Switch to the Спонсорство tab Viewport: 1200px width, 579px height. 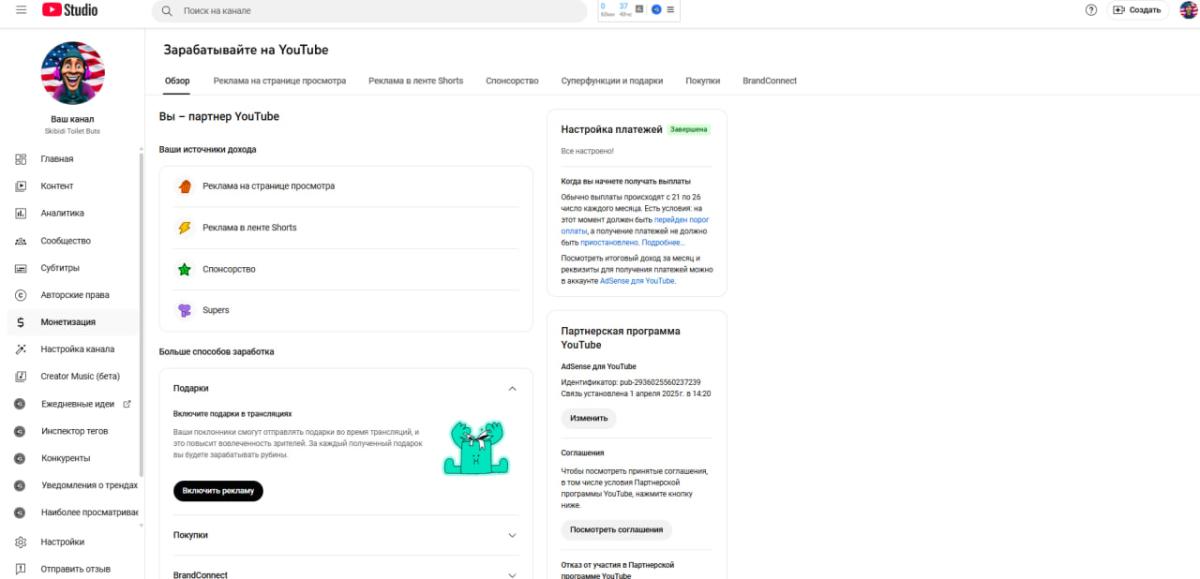point(512,81)
